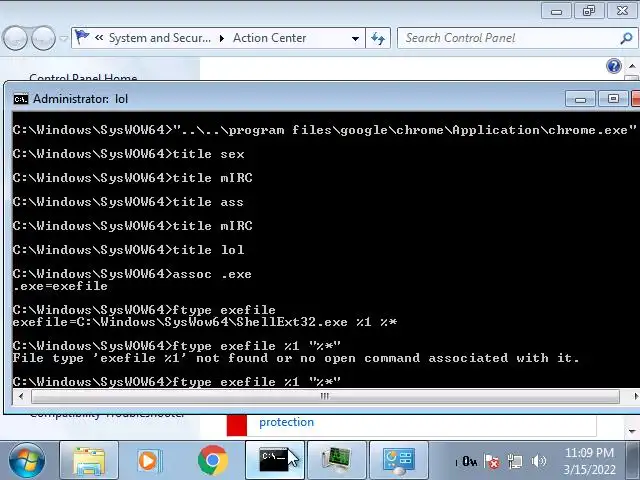Open the Command Prompt system menu icon
Image resolution: width=640 pixels, height=480 pixels.
pos(21,99)
